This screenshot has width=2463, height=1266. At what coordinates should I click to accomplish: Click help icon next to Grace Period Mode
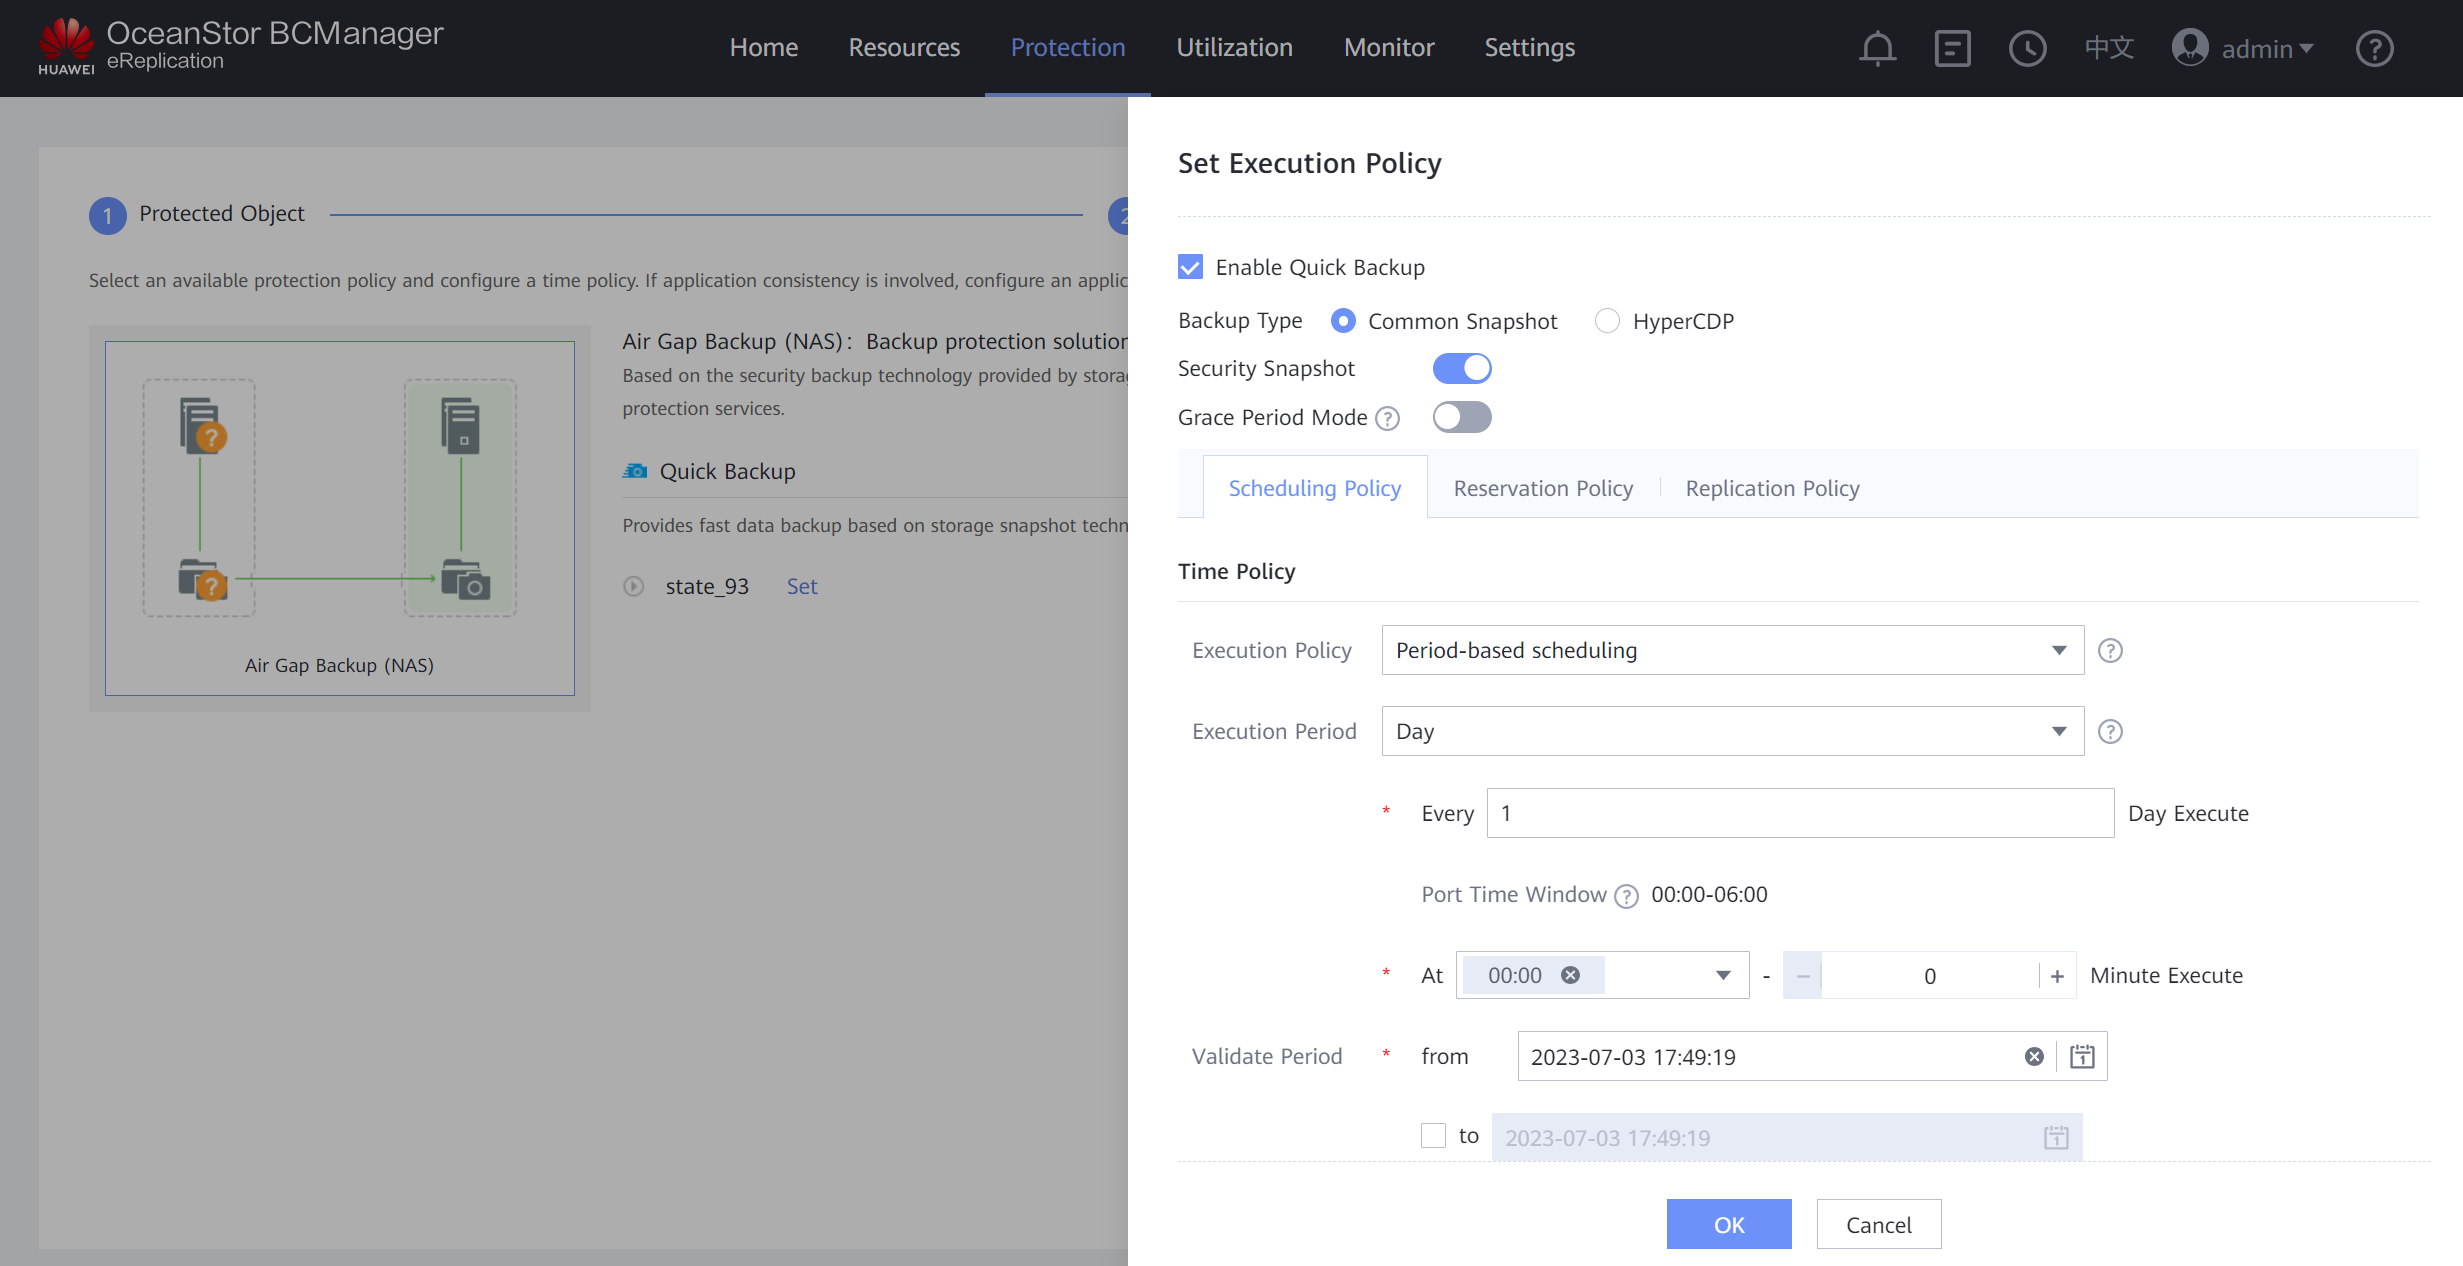[x=1388, y=418]
